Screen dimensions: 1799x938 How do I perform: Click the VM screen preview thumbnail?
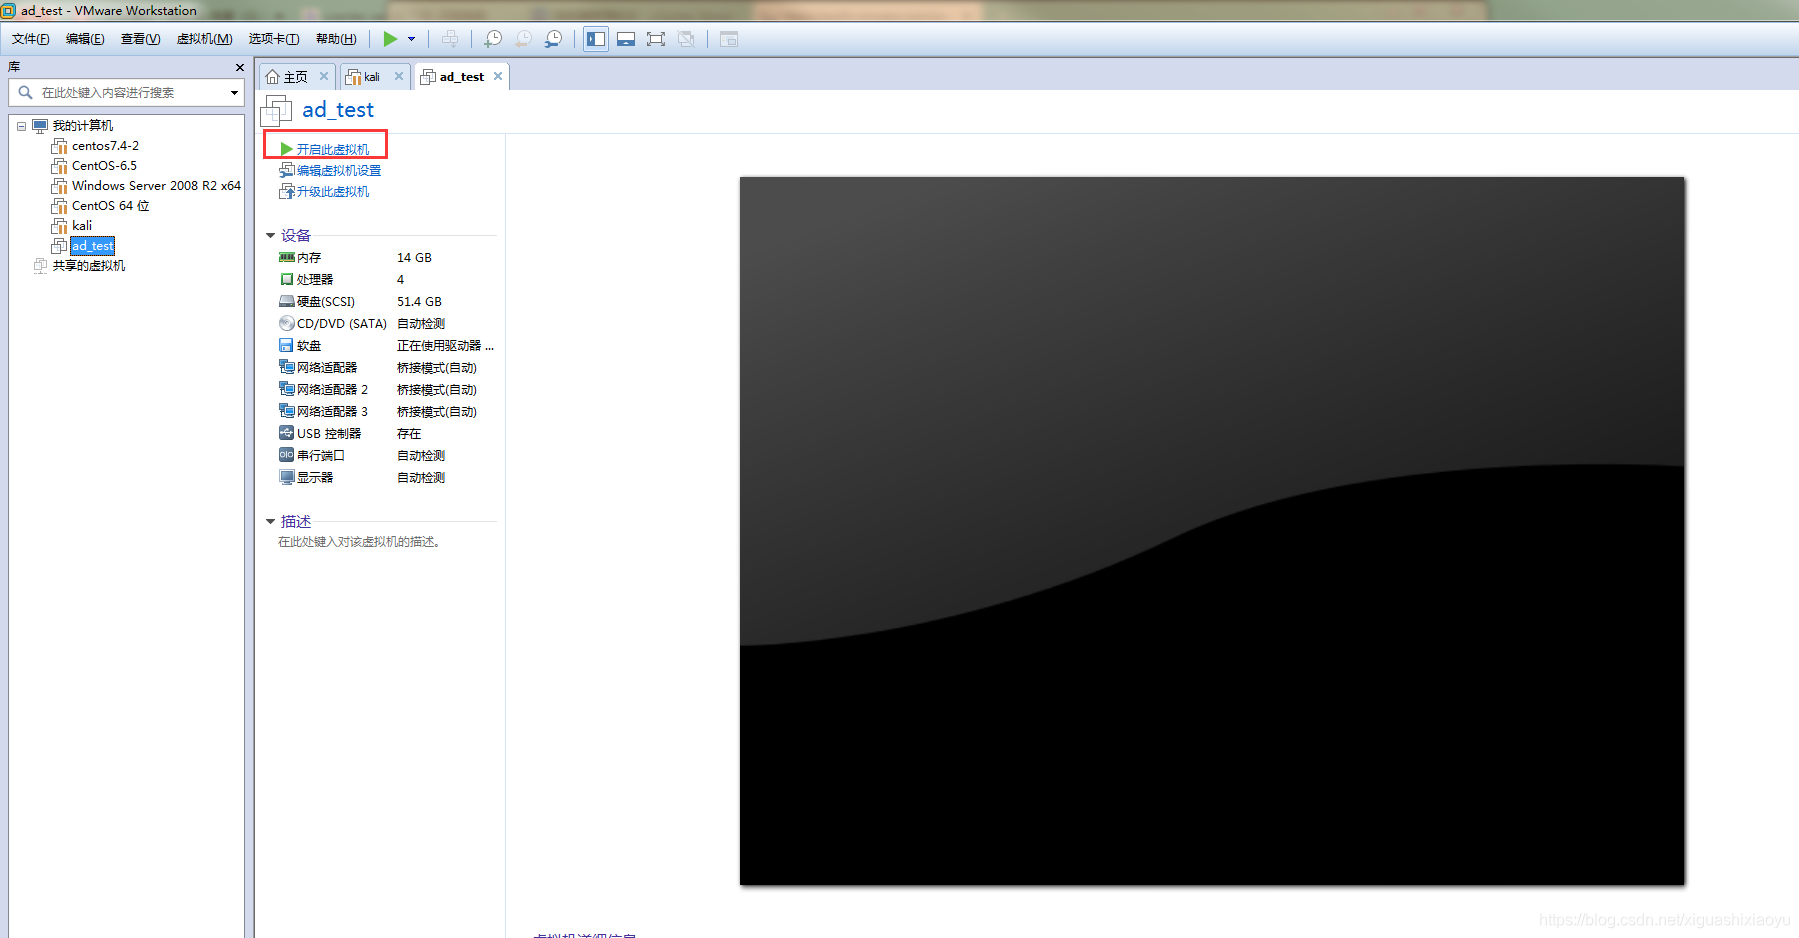click(1212, 531)
